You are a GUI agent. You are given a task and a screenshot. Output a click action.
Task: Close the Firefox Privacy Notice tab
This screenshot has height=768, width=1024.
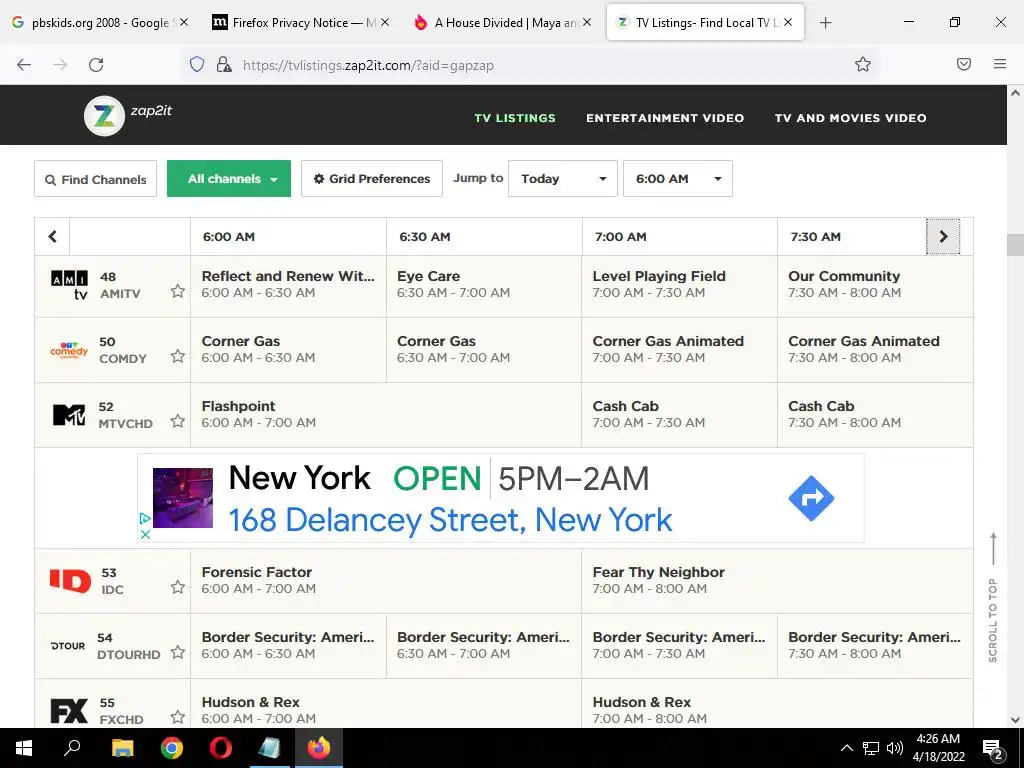[385, 22]
